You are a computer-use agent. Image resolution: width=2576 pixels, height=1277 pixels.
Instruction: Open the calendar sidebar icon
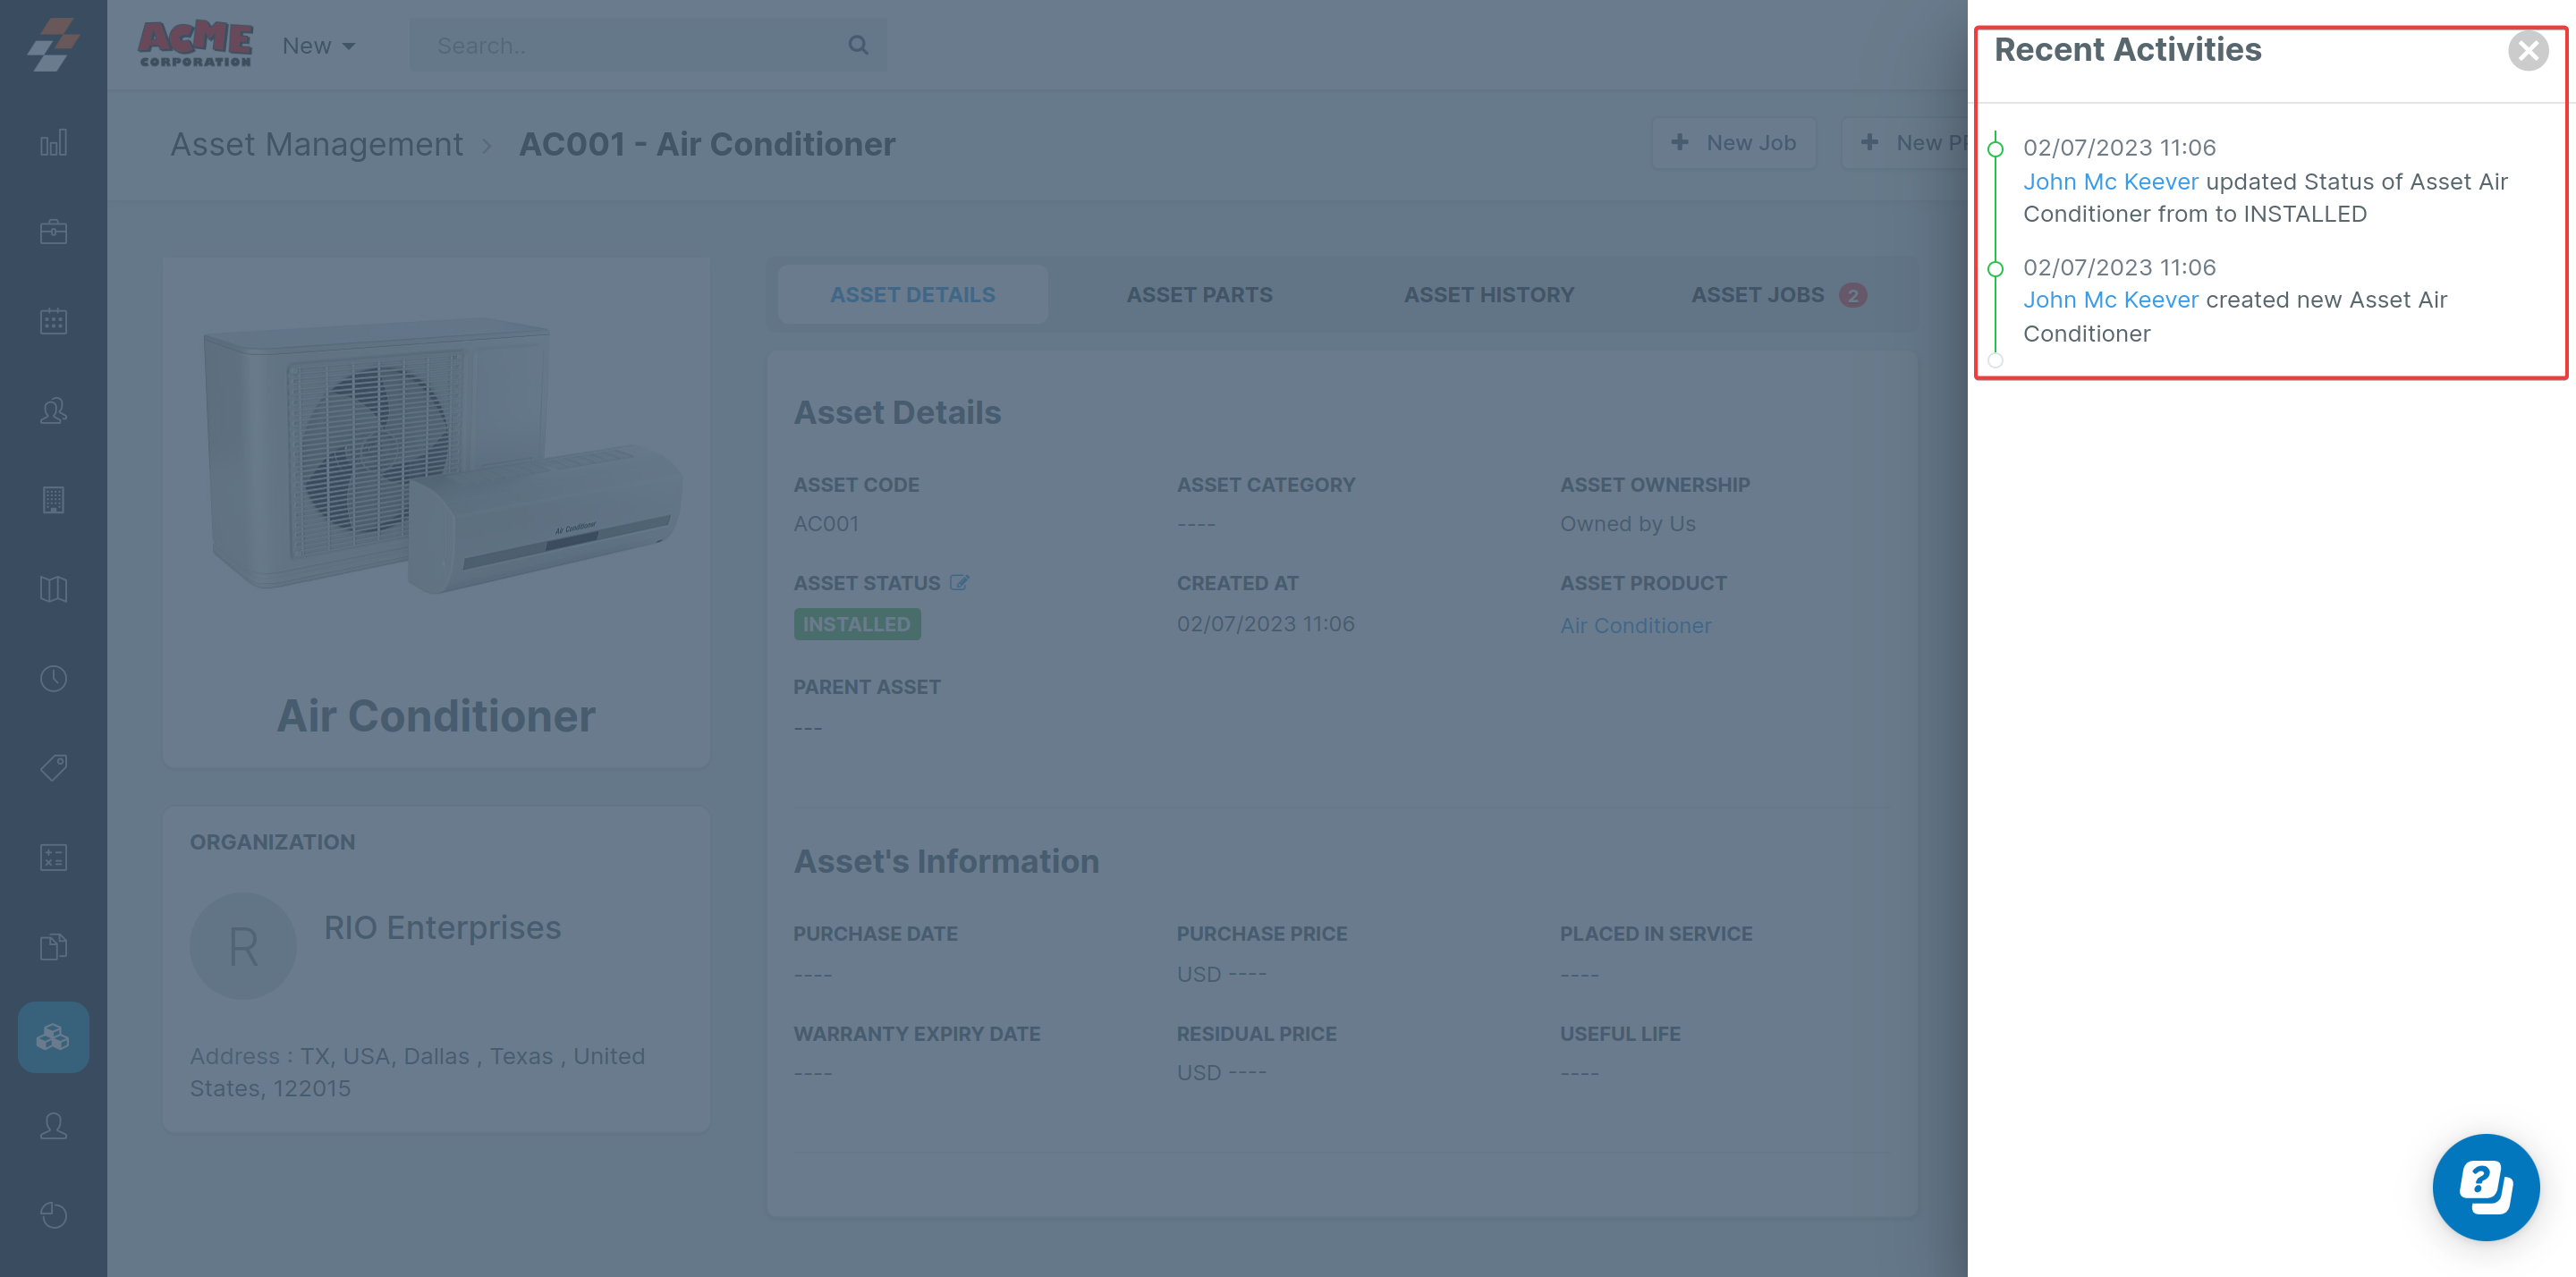click(x=53, y=321)
